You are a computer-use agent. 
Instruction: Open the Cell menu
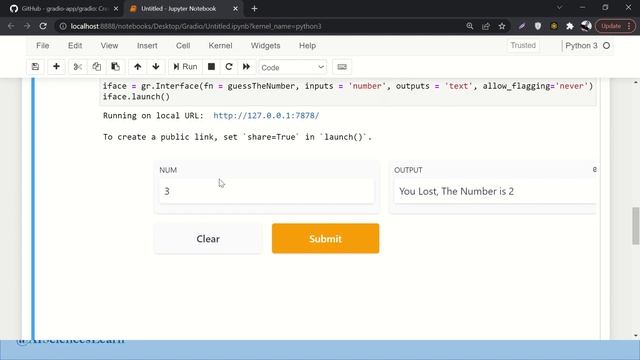tap(183, 46)
